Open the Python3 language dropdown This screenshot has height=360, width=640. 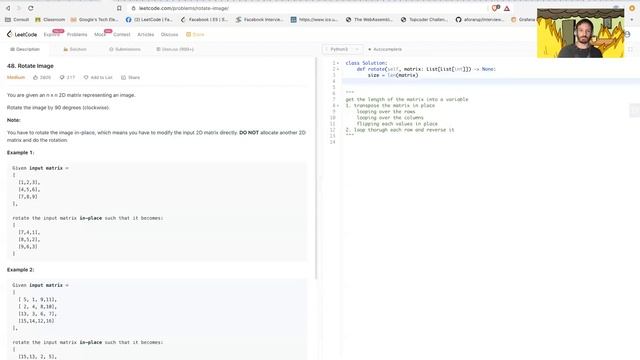coord(342,49)
